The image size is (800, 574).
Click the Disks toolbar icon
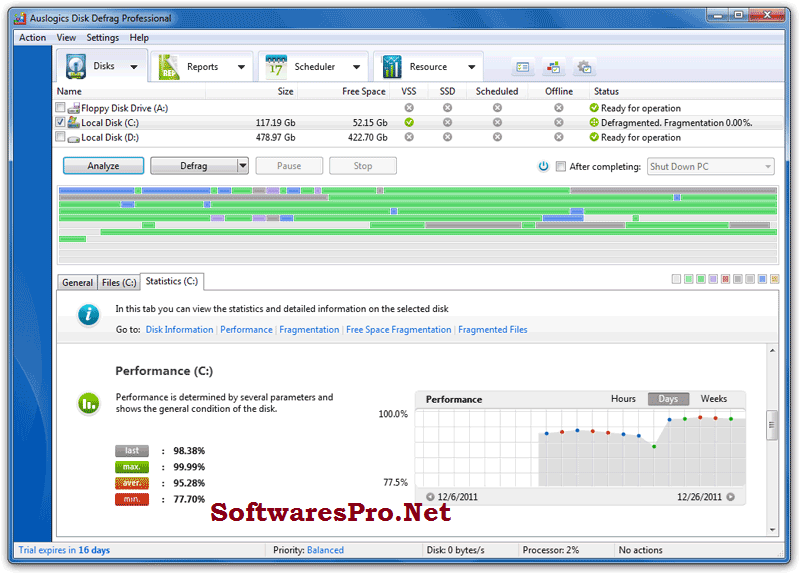pos(76,66)
